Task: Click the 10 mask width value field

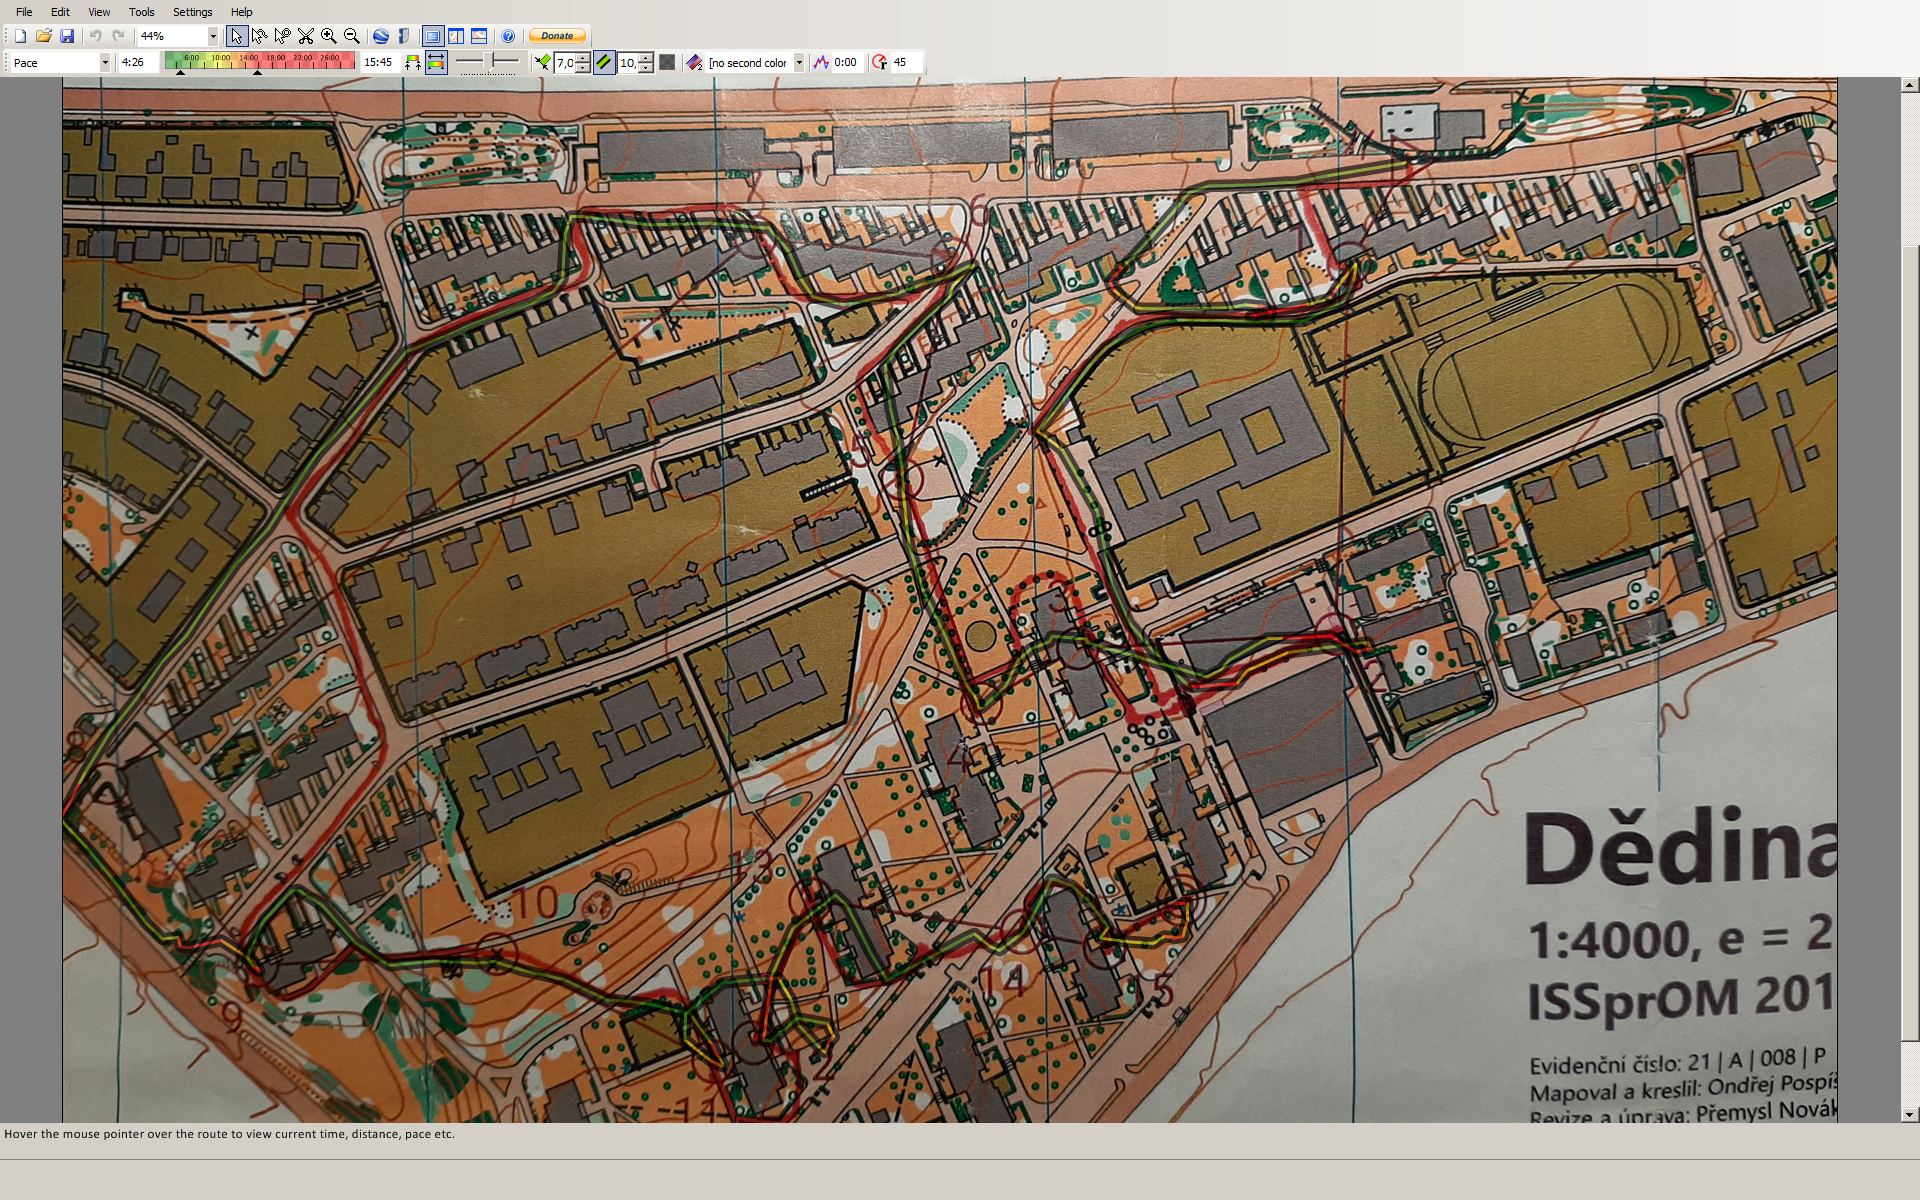Action: (628, 62)
